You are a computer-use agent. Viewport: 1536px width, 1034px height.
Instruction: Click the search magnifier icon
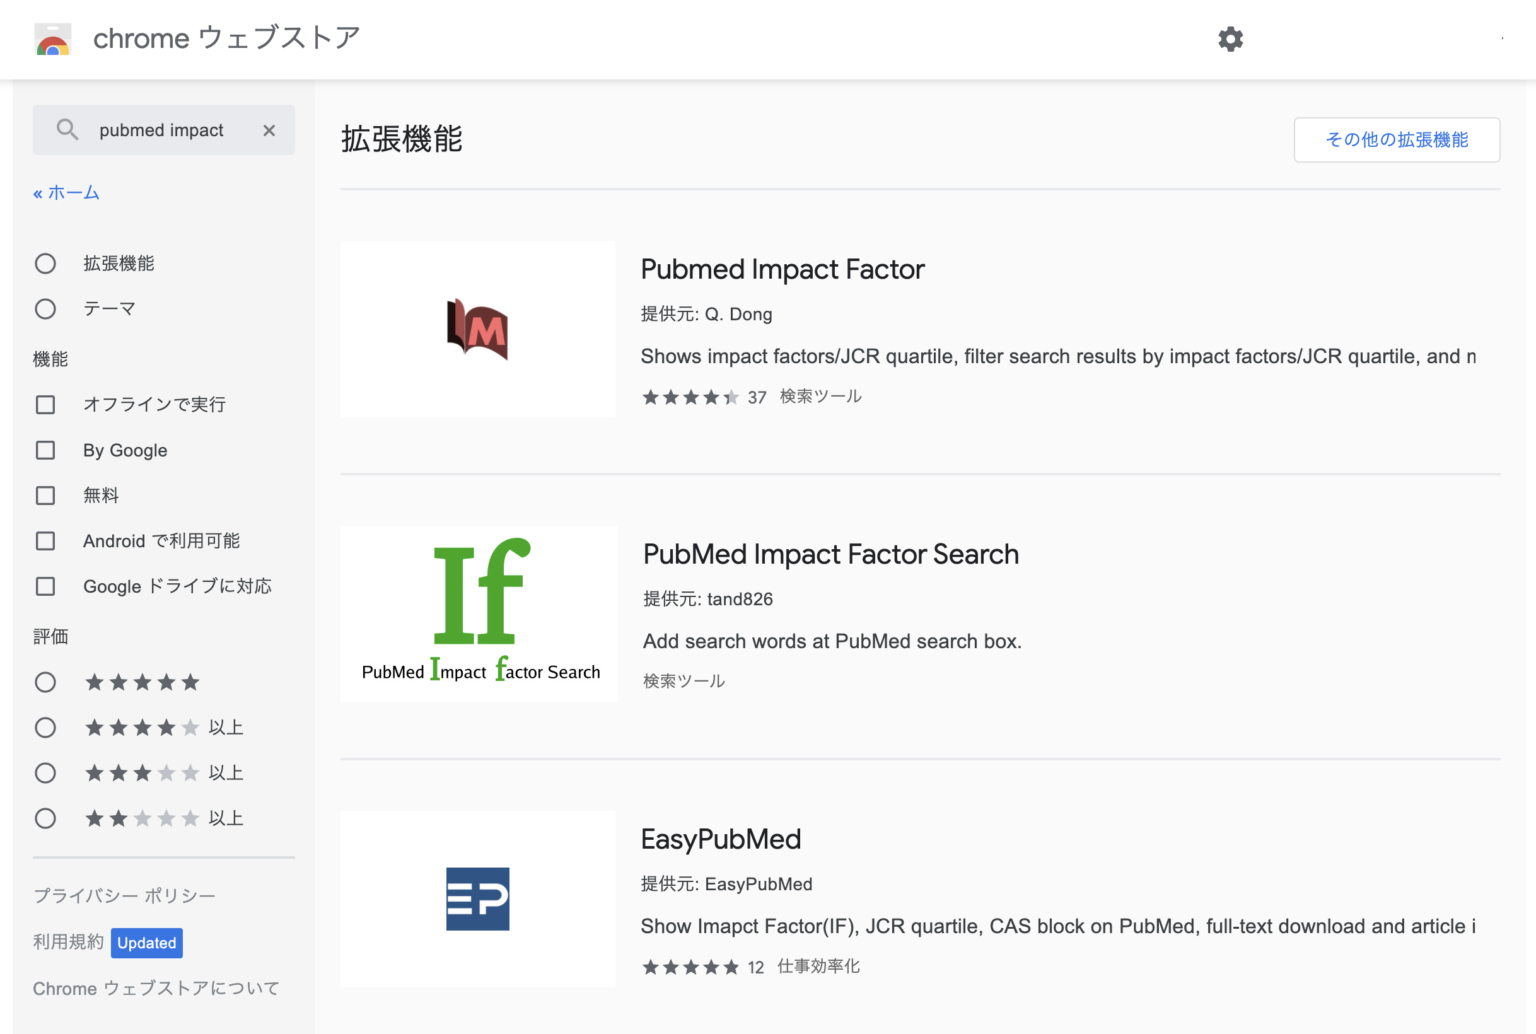(67, 130)
